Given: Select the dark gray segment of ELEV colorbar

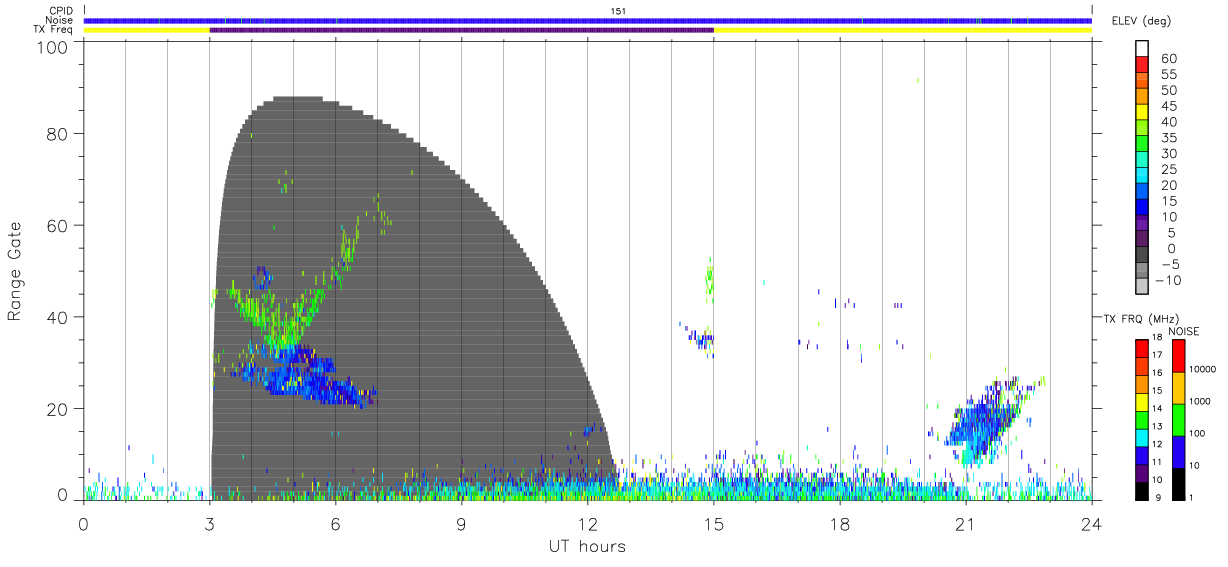Looking at the screenshot, I should click(1142, 254).
